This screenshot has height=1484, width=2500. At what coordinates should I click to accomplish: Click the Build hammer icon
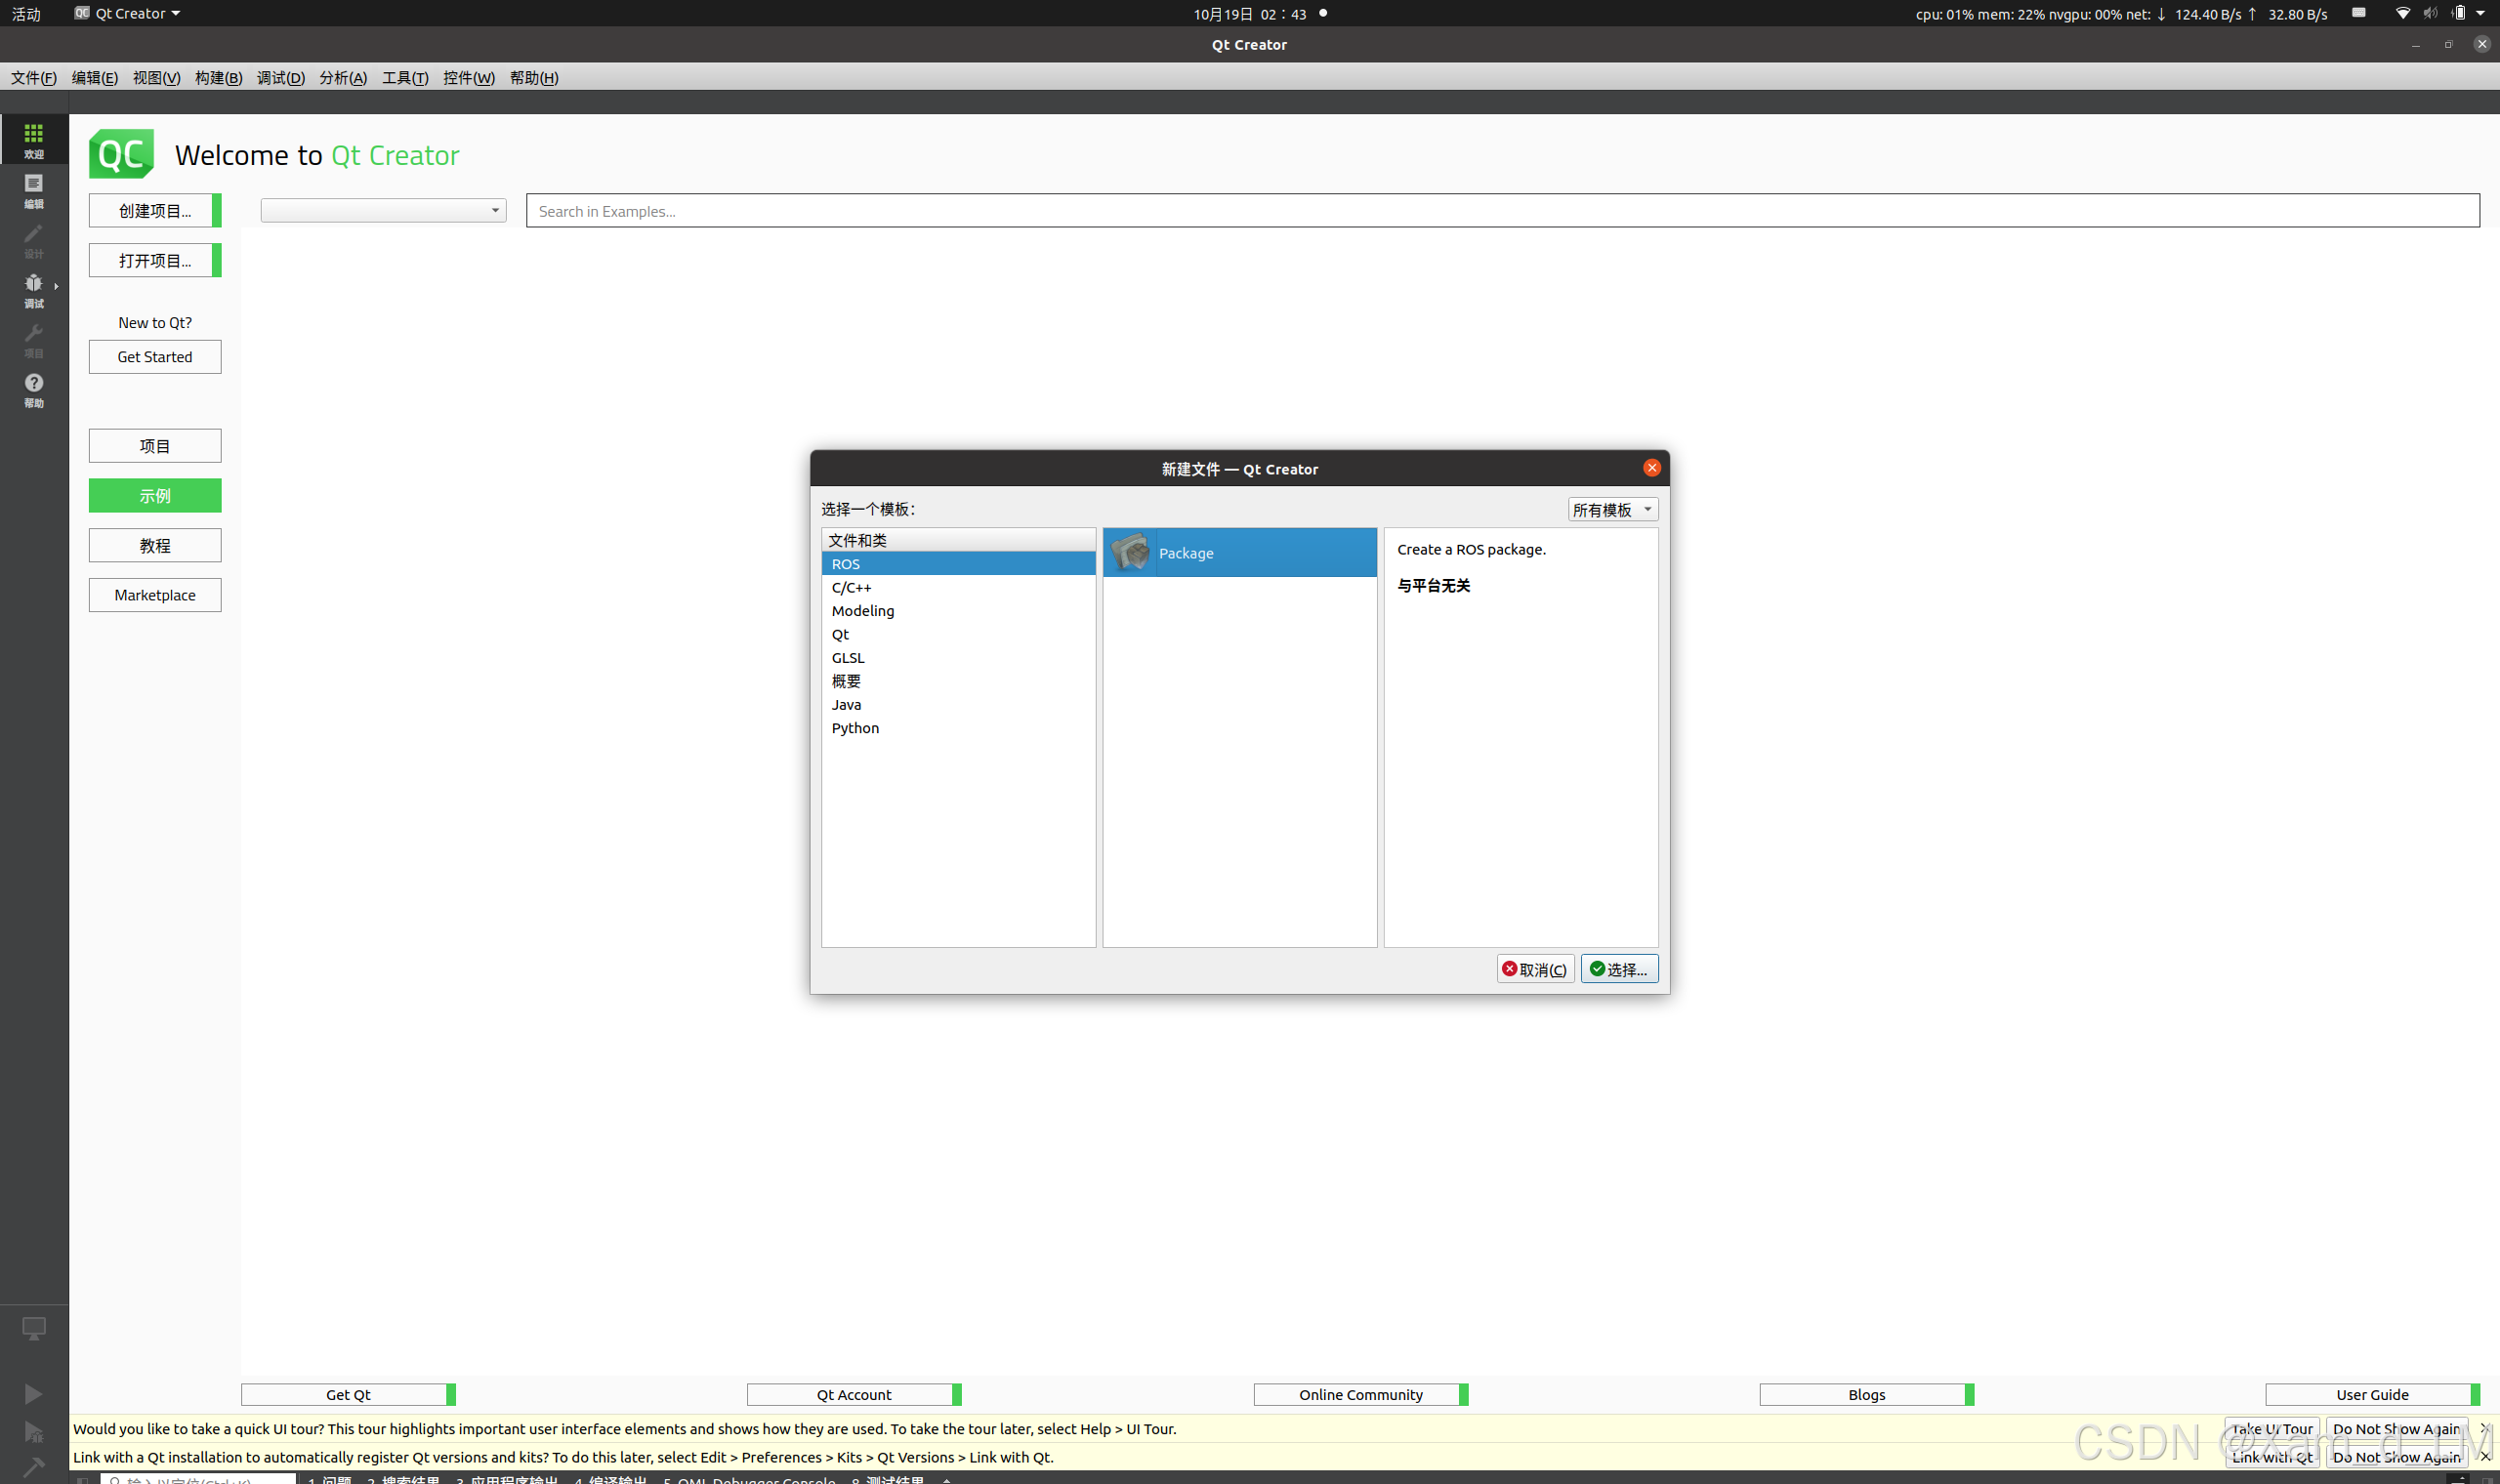click(33, 1466)
